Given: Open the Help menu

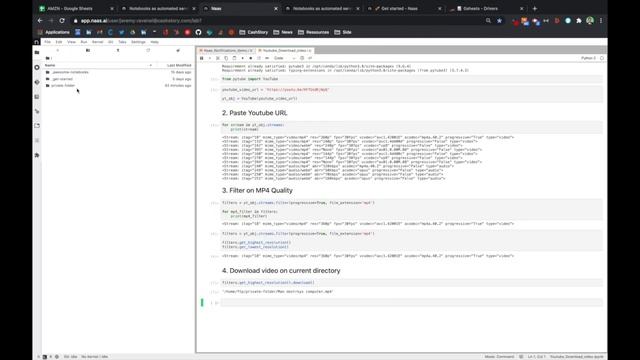Looking at the screenshot, I should point(154,42).
